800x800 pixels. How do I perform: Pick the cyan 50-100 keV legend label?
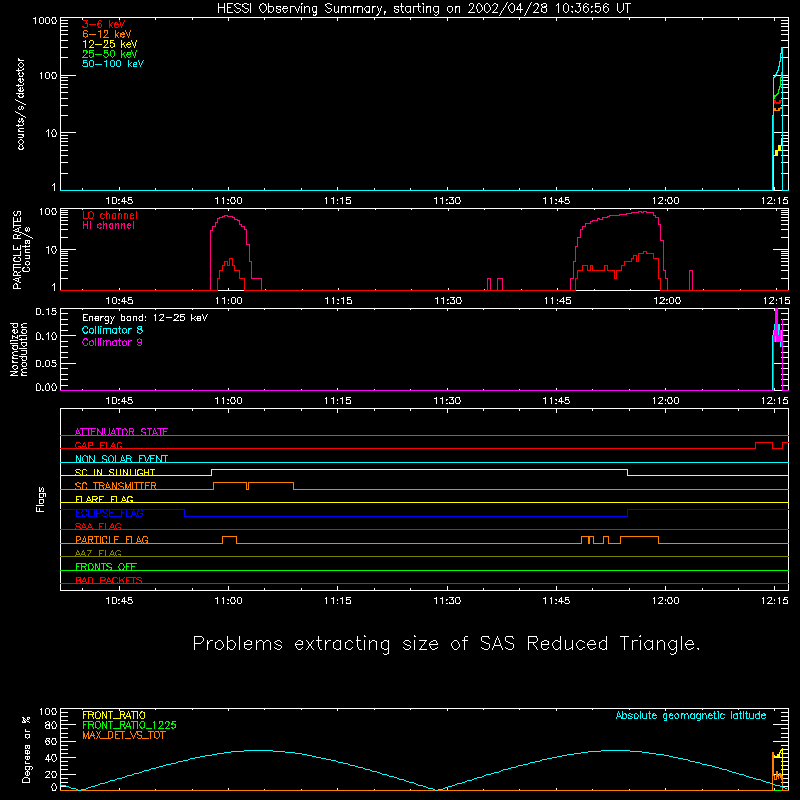point(113,64)
